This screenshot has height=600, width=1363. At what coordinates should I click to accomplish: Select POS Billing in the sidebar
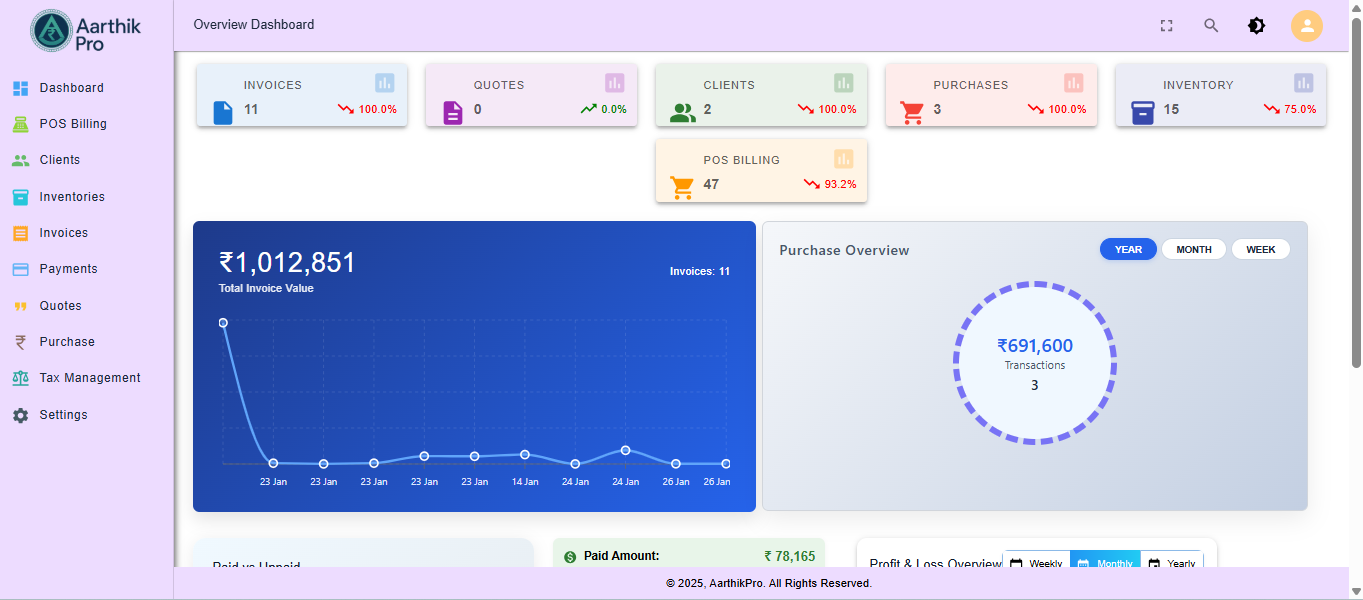(70, 123)
